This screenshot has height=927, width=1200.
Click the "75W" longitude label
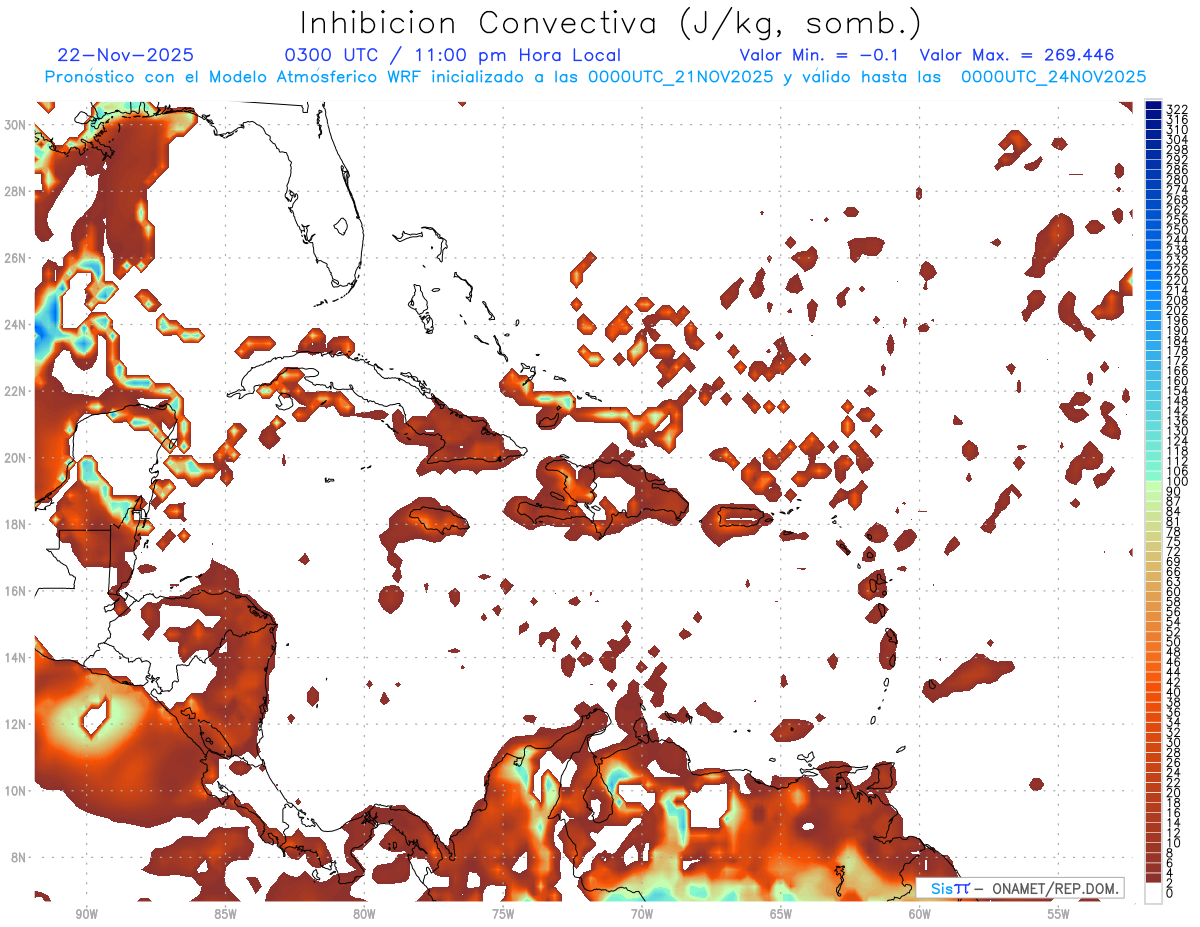pos(503,914)
